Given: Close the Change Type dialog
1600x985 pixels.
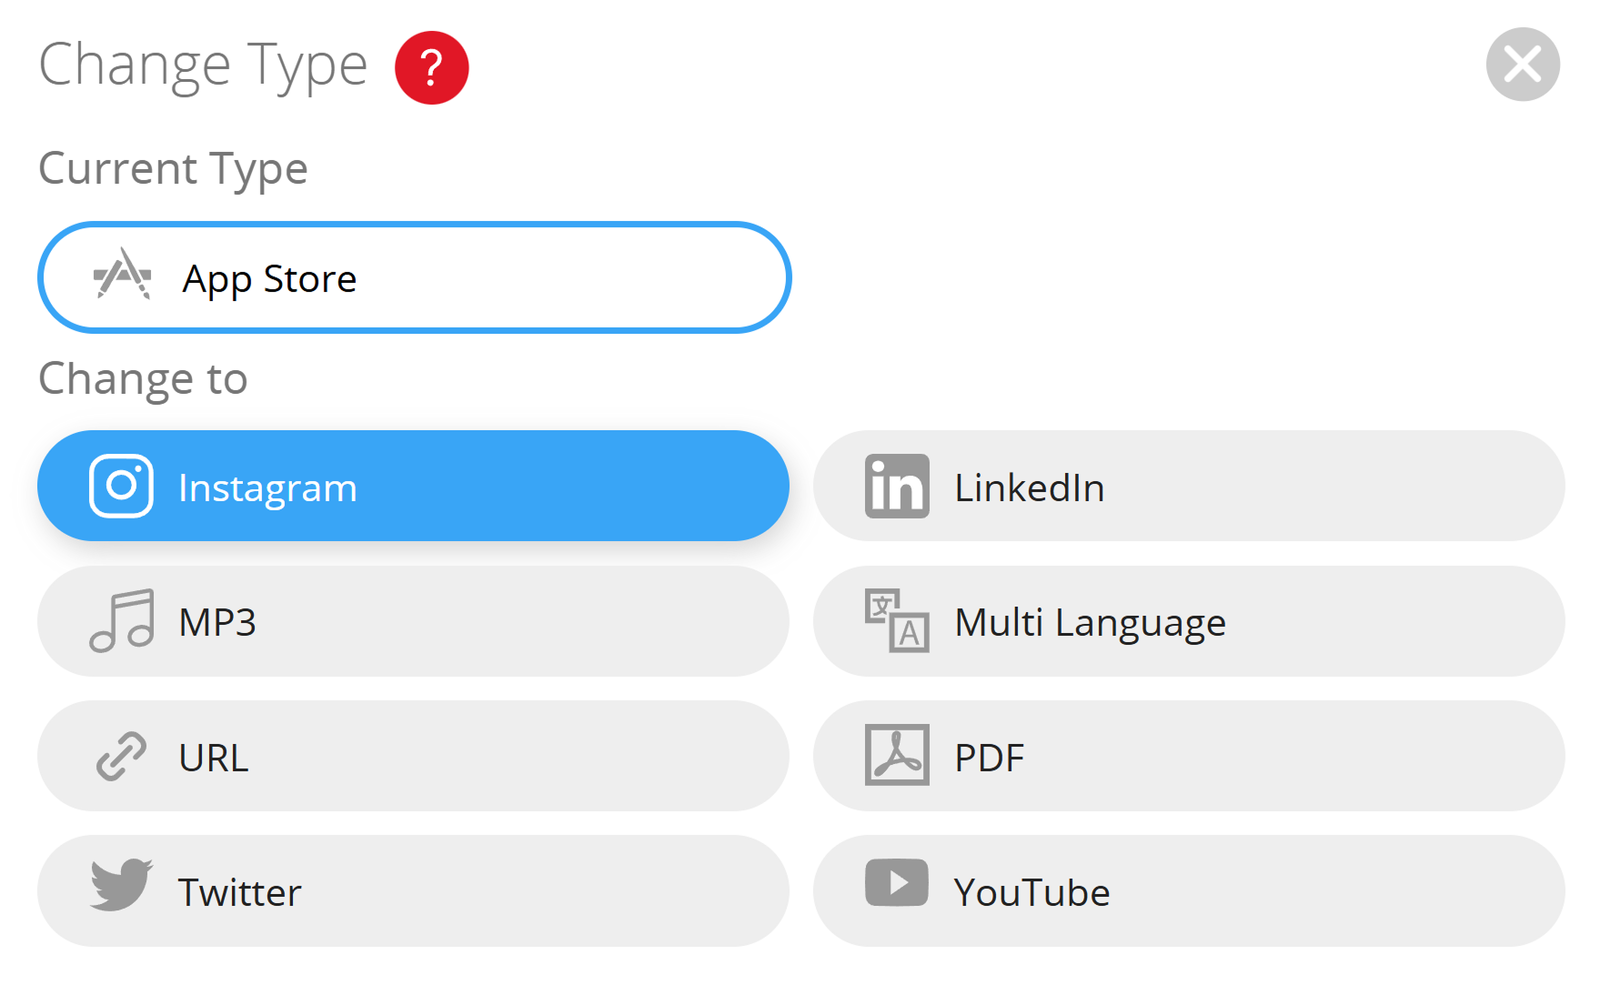Looking at the screenshot, I should [x=1522, y=65].
